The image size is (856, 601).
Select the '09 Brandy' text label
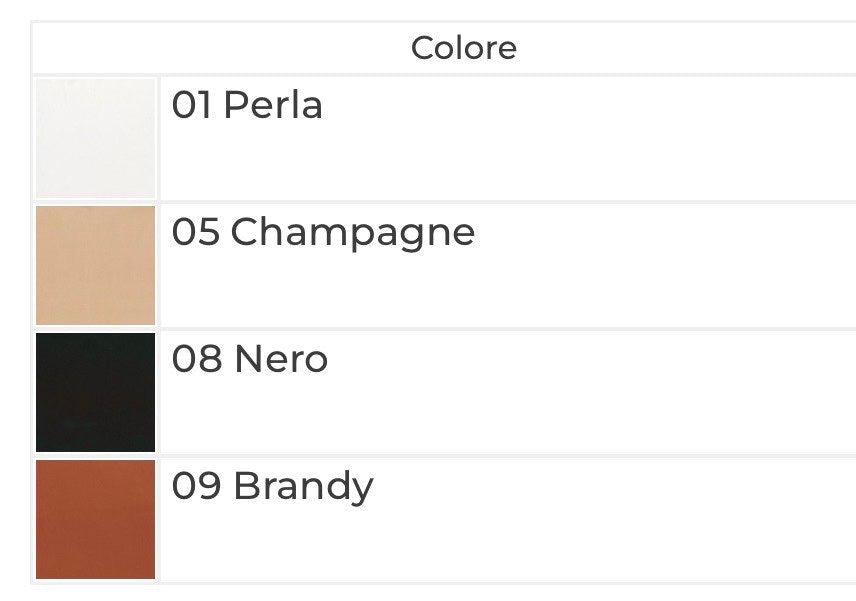(272, 486)
